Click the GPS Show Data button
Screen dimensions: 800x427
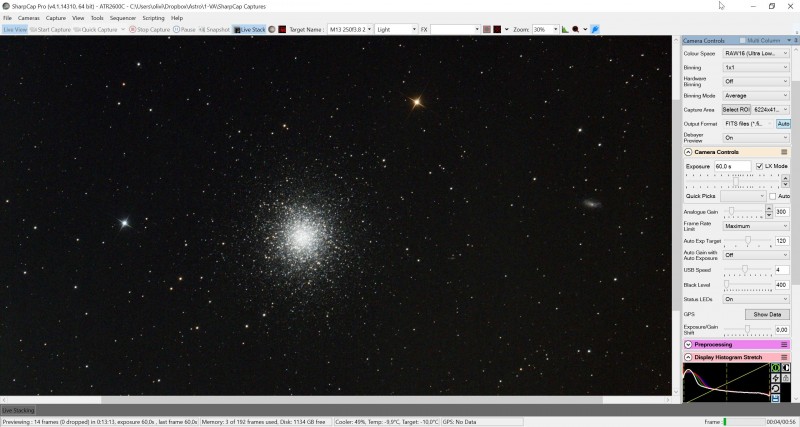pyautogui.click(x=767, y=314)
